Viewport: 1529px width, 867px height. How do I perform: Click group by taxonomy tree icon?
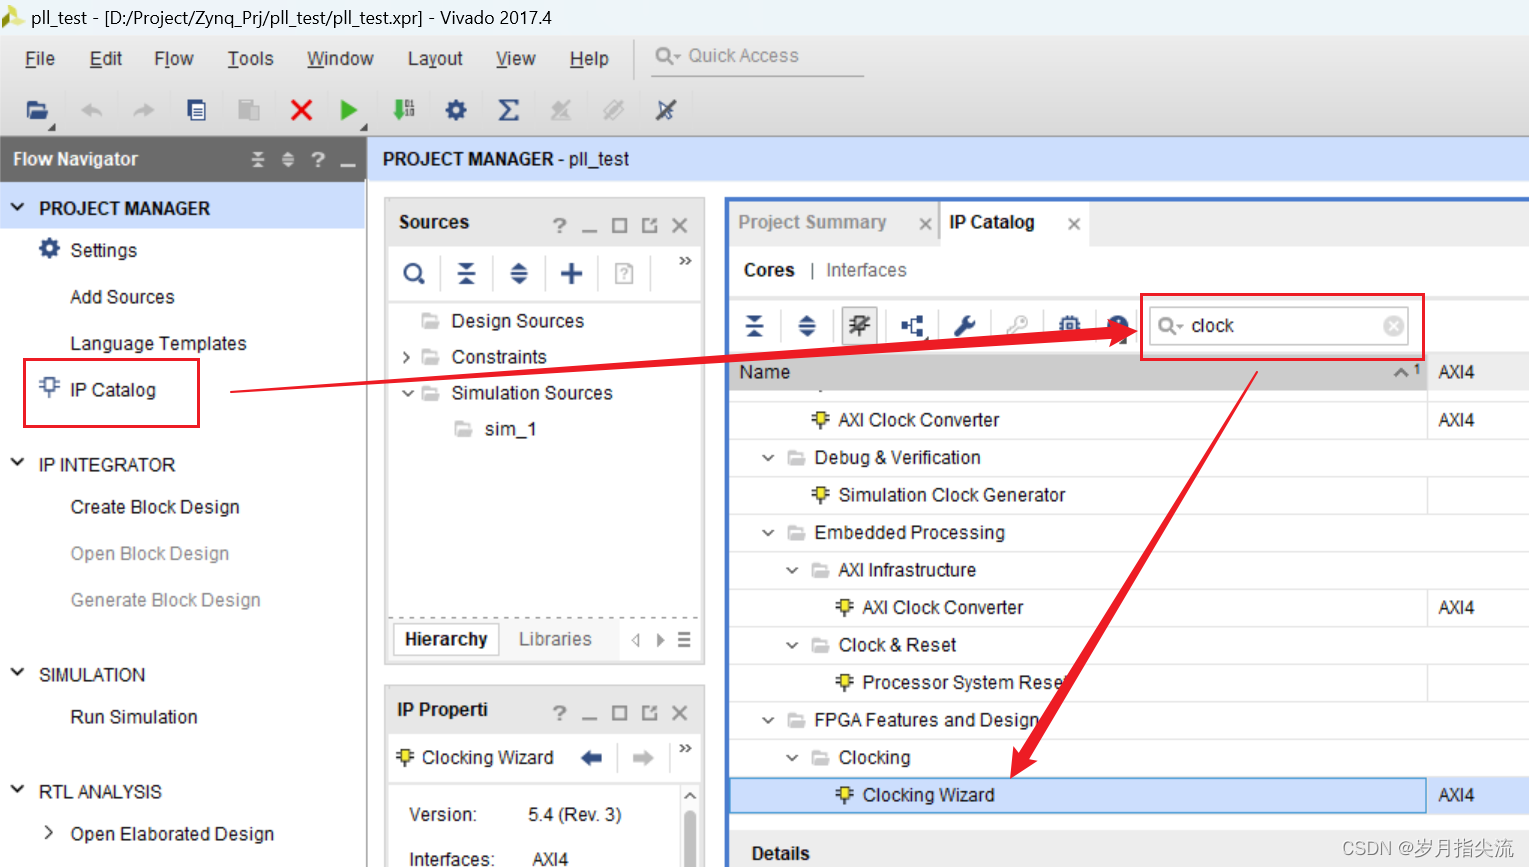coord(912,325)
